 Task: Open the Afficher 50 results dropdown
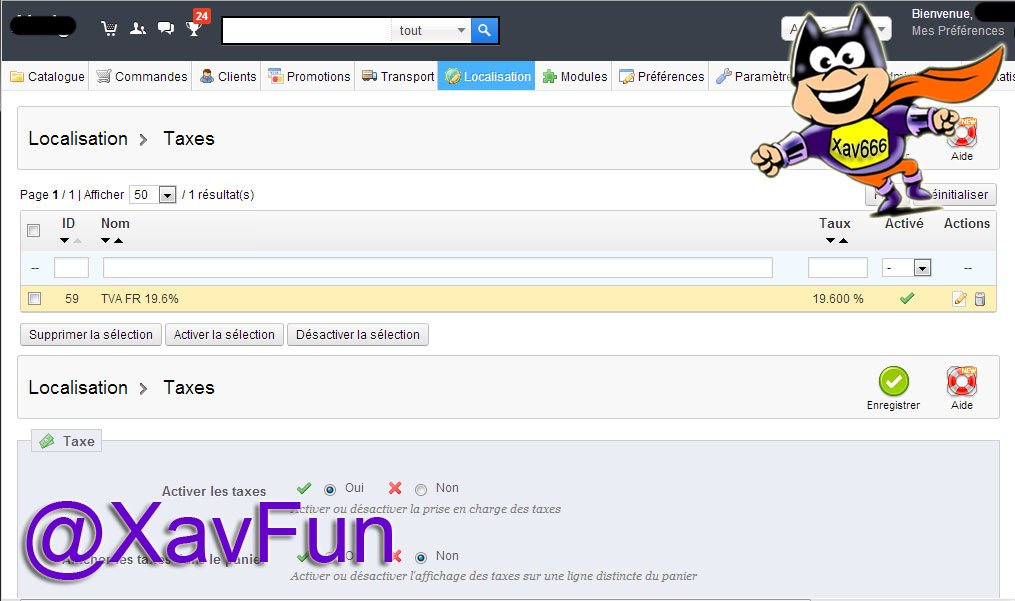[153, 194]
